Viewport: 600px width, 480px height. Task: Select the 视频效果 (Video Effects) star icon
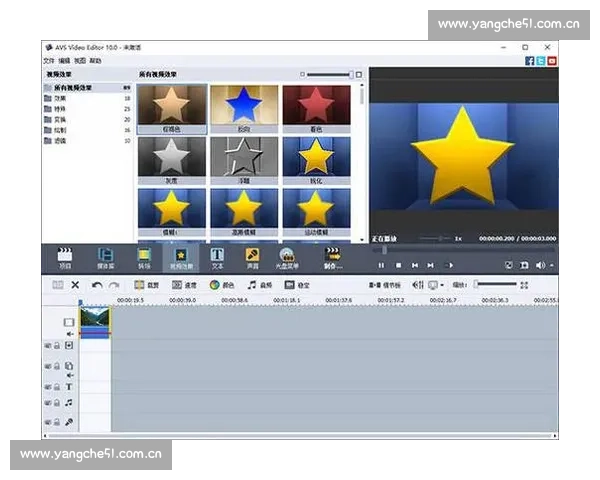(x=181, y=256)
